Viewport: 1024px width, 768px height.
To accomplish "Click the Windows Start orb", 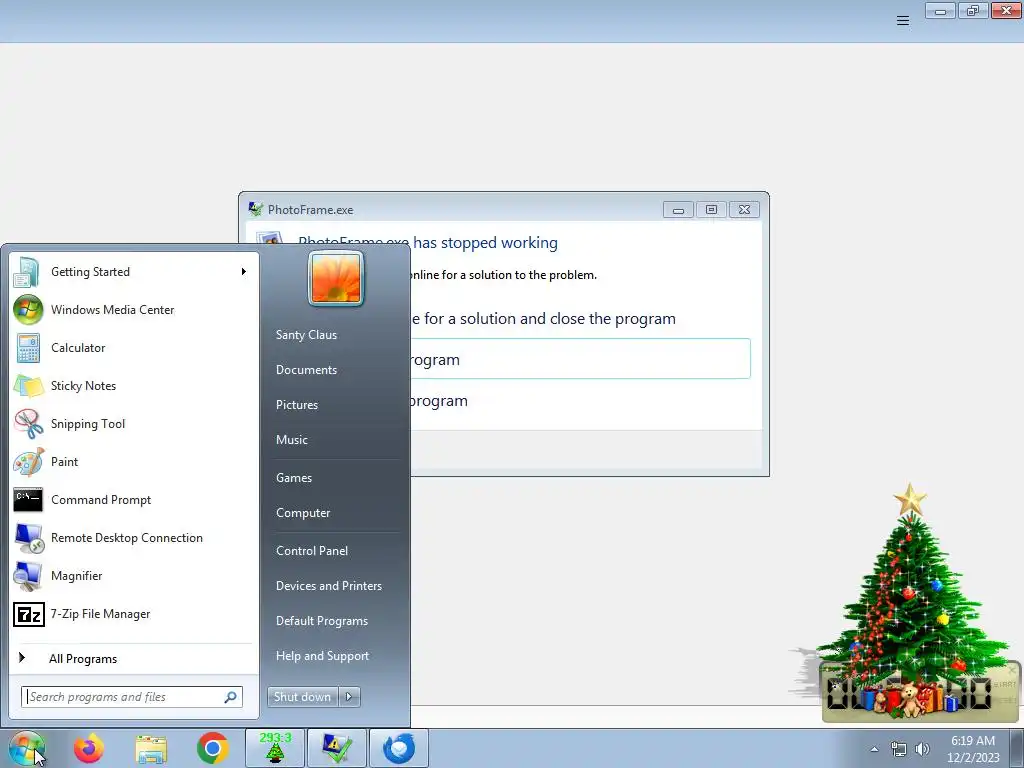I will tap(26, 748).
